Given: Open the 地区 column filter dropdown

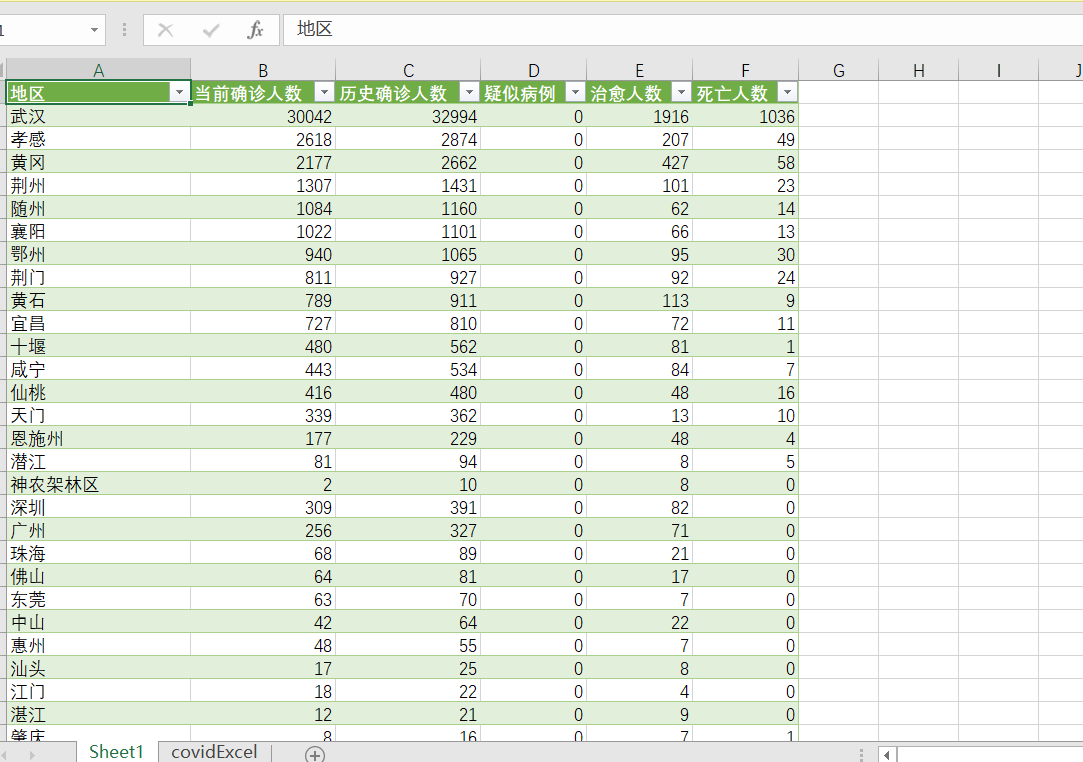Looking at the screenshot, I should coord(180,93).
